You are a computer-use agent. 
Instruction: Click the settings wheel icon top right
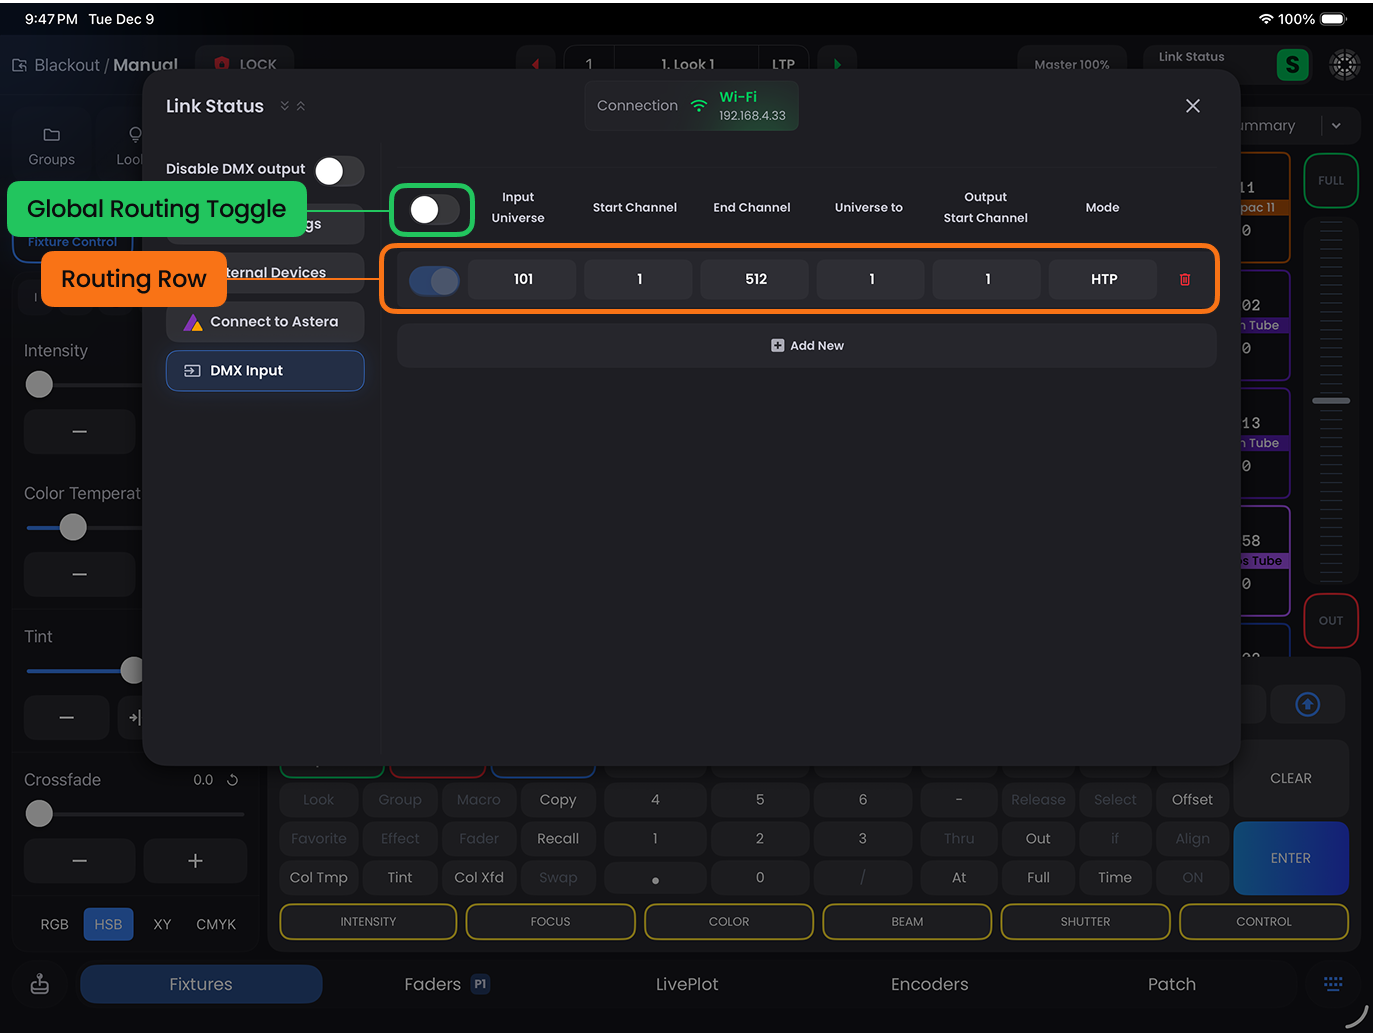tap(1344, 64)
